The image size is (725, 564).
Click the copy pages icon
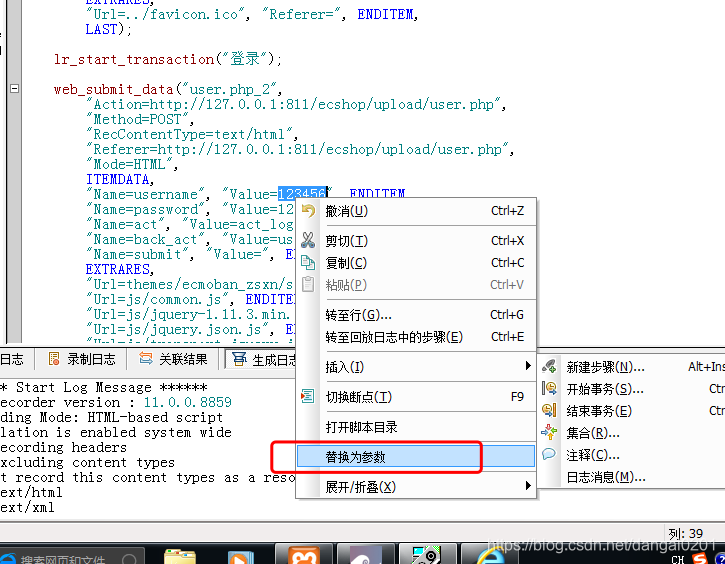[x=308, y=263]
